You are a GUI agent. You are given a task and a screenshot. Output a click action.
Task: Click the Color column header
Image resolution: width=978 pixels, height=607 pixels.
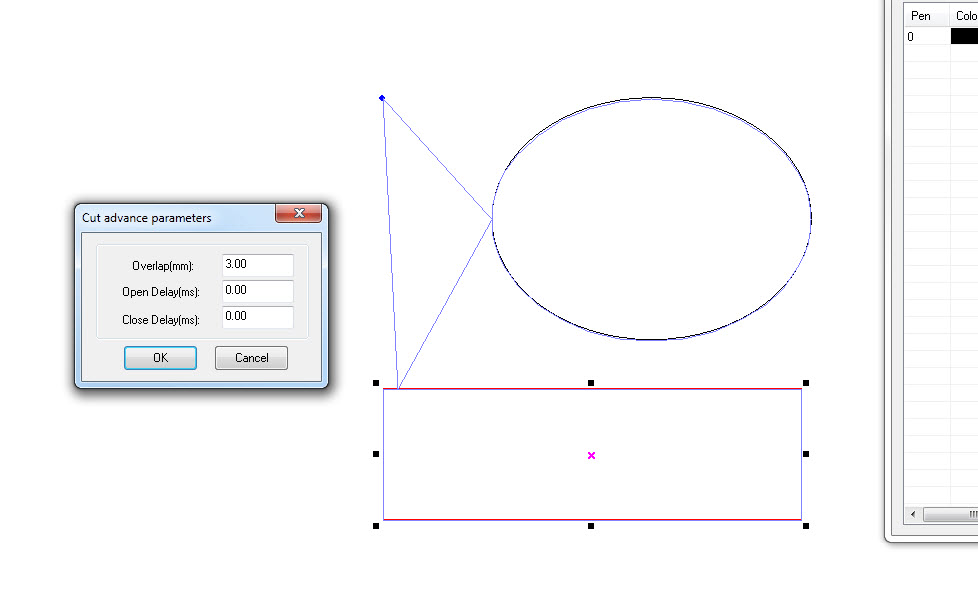coord(965,16)
